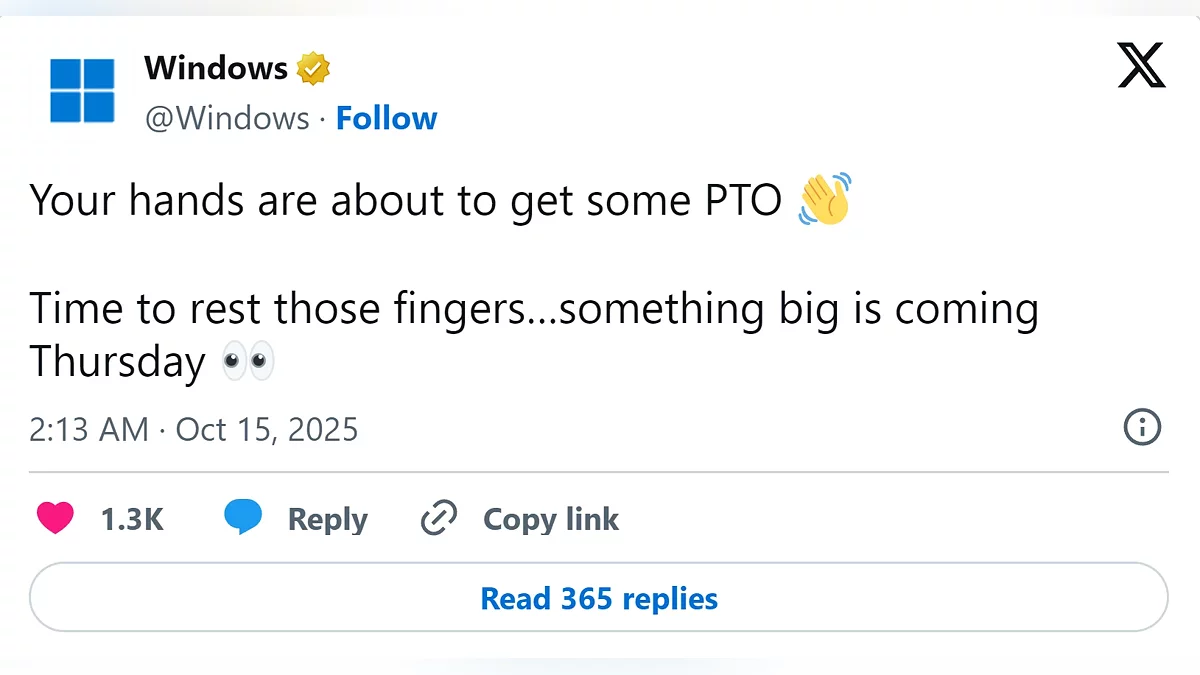Like the tweet with the heart icon
This screenshot has width=1200, height=675.
tap(55, 519)
